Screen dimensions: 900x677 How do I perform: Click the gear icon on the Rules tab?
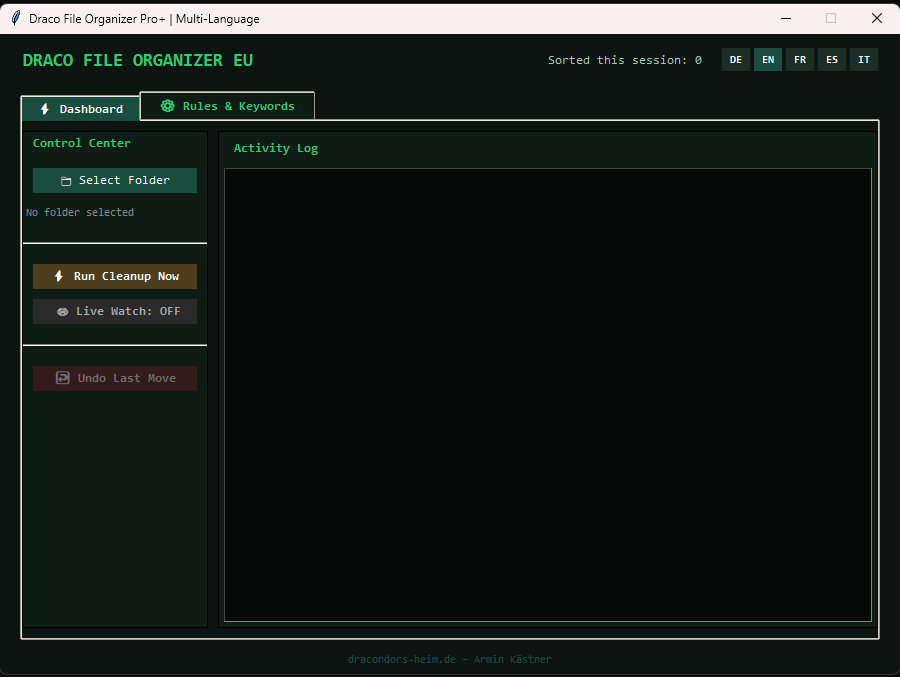click(x=168, y=106)
